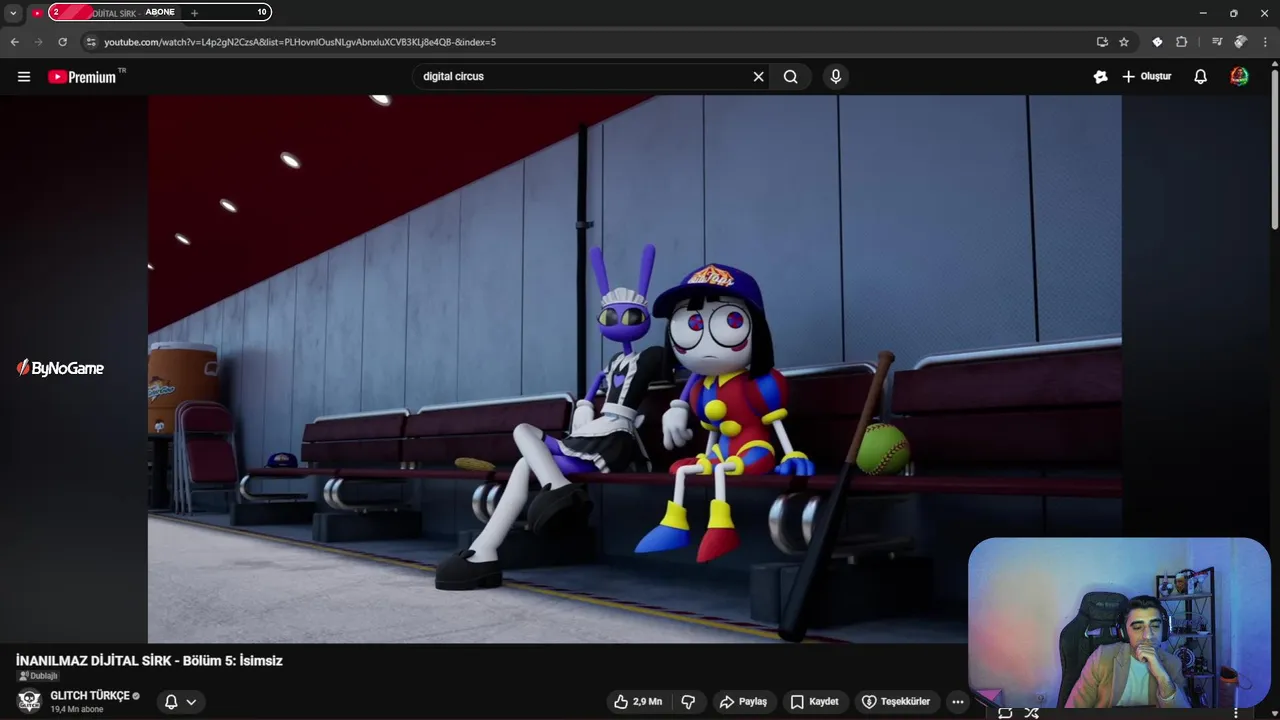The height and width of the screenshot is (720, 1280).
Task: Click the Oluştur create button
Action: (x=1147, y=77)
